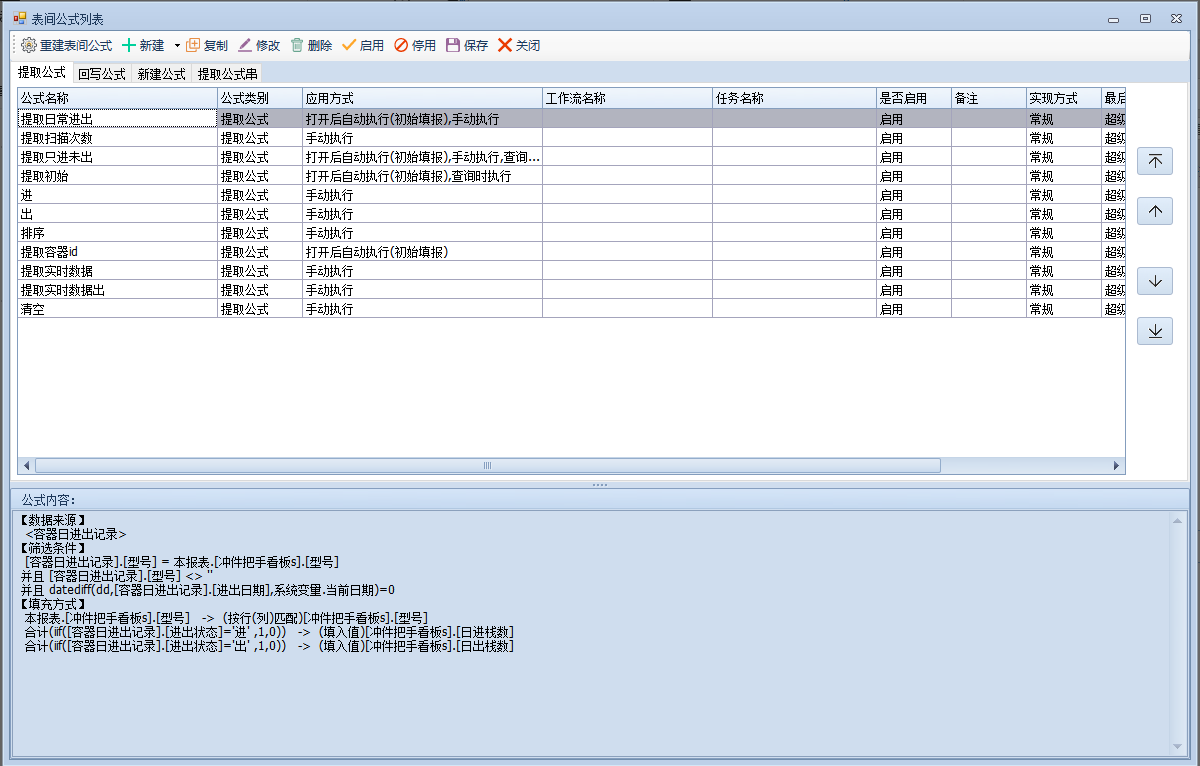Select the 提取公式串 tab
The image size is (1200, 766).
click(x=227, y=74)
